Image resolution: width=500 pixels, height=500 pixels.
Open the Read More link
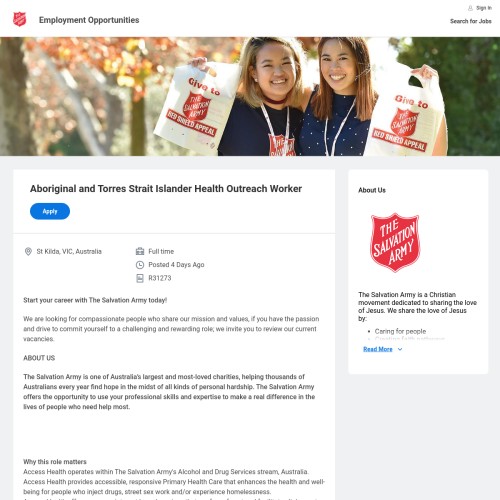pos(378,349)
